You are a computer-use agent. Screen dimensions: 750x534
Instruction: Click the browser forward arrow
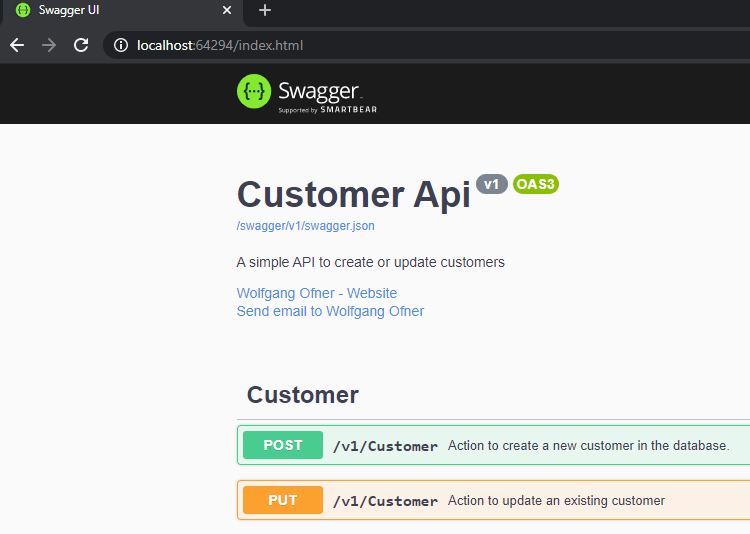(x=49, y=45)
